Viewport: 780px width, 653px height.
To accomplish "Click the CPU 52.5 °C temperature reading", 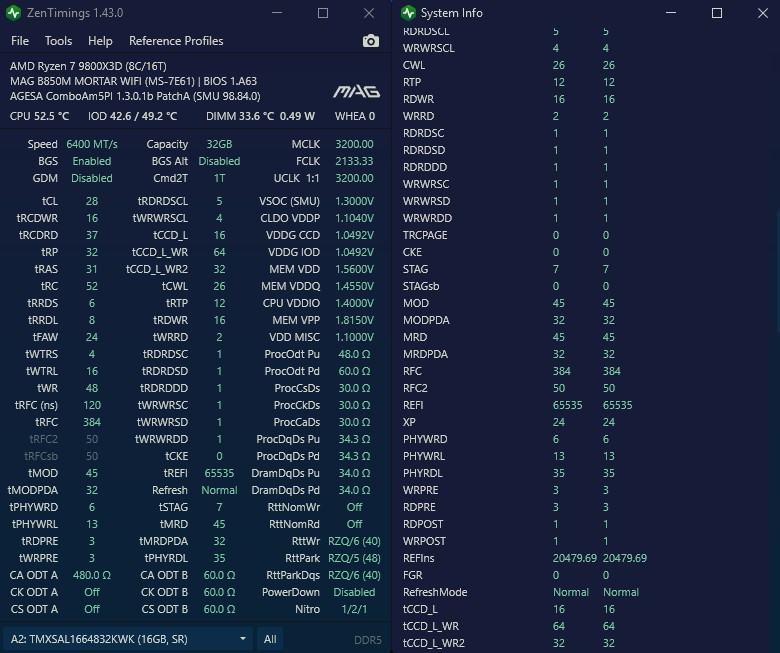I will [x=39, y=116].
